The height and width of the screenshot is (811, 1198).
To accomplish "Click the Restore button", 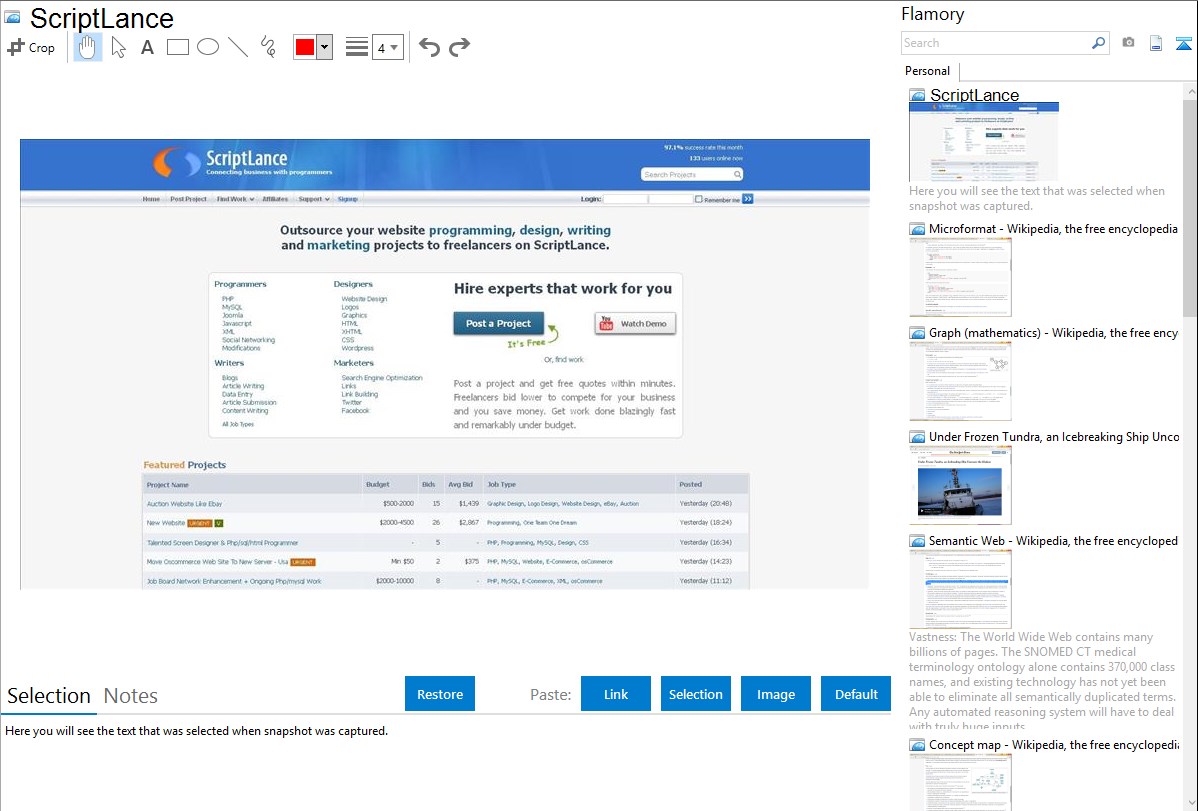I will [440, 694].
